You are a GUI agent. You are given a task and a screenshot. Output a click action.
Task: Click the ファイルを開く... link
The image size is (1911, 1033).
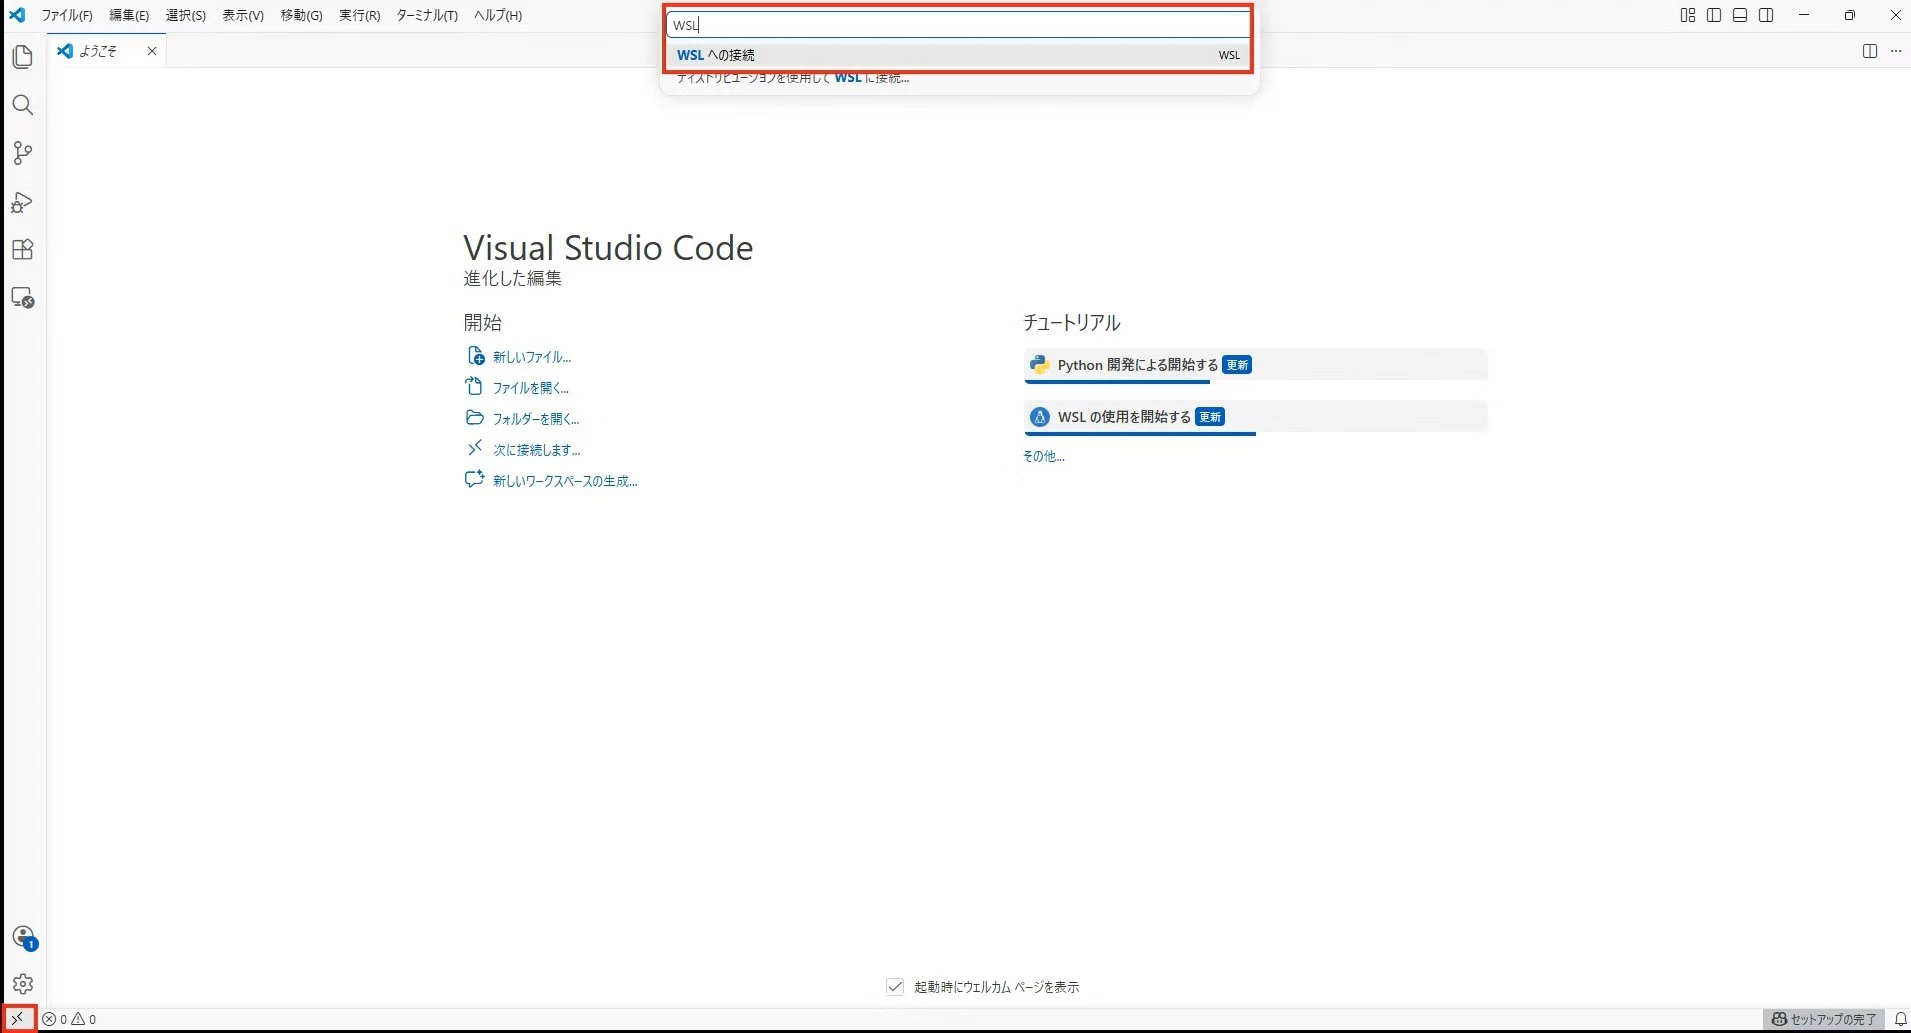tap(531, 388)
